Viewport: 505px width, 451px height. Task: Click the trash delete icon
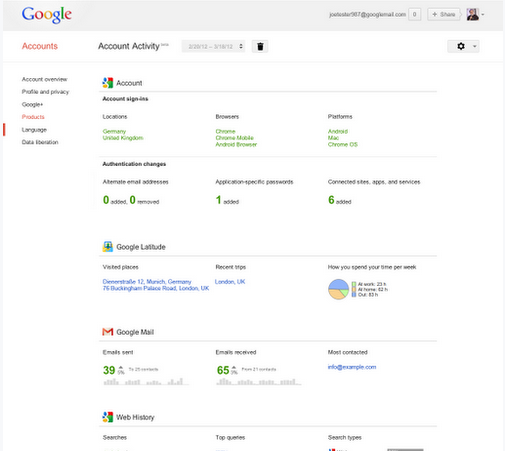tap(260, 46)
